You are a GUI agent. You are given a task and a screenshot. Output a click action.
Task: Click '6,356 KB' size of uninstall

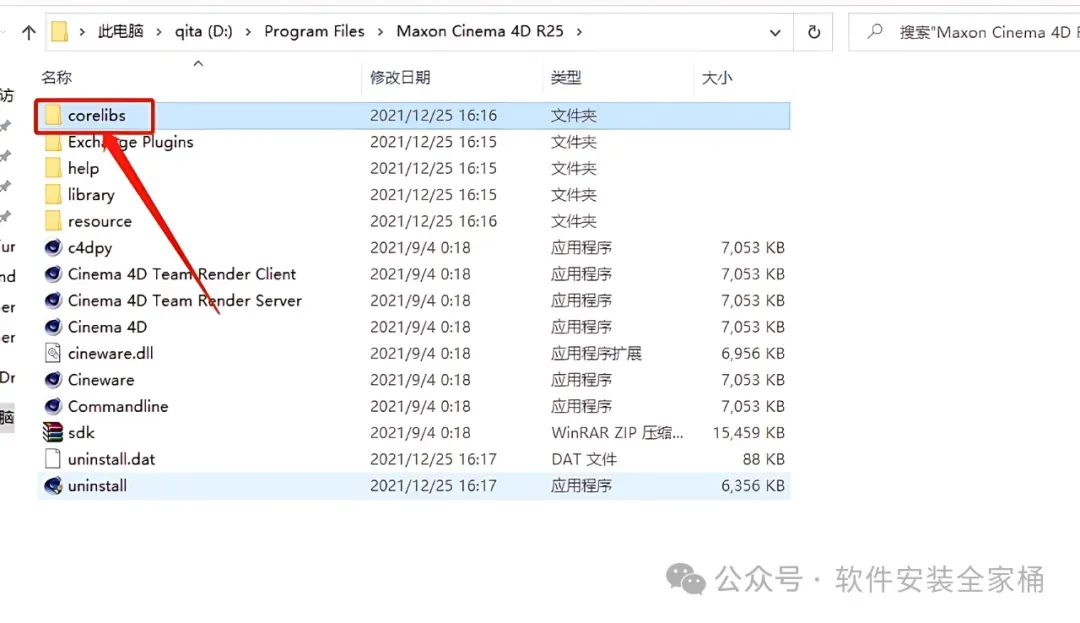[x=752, y=485]
